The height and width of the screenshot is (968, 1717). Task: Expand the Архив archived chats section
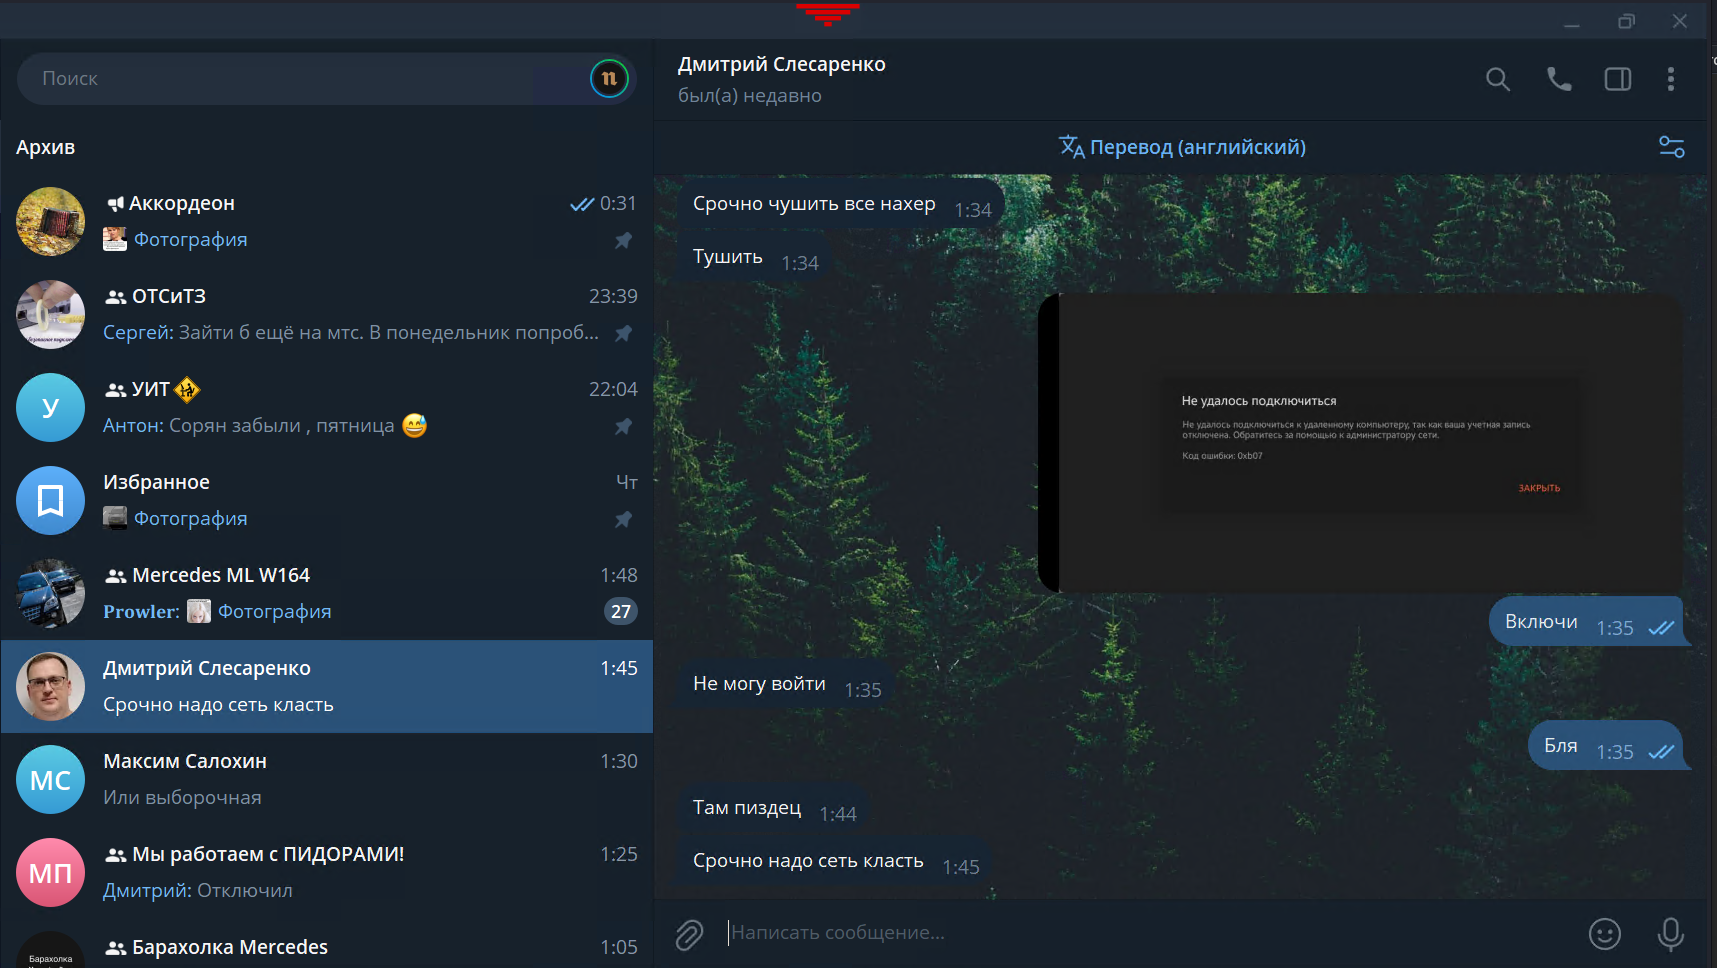tap(46, 147)
